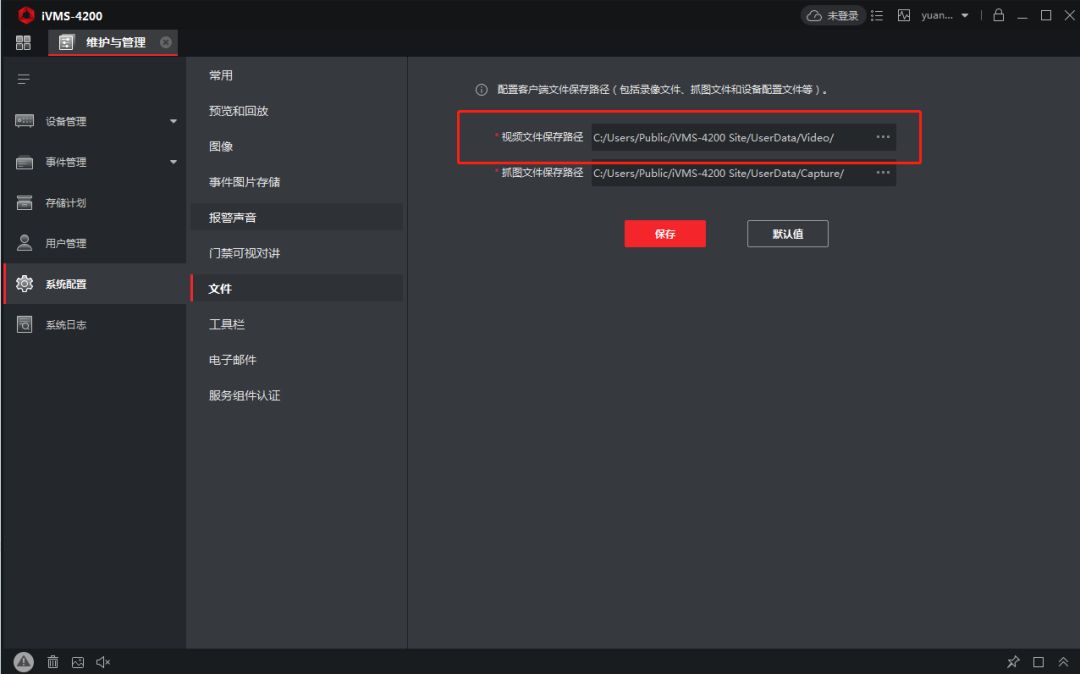The image size is (1080, 674).
Task: Select the 报警声音 settings item
Action: click(233, 217)
